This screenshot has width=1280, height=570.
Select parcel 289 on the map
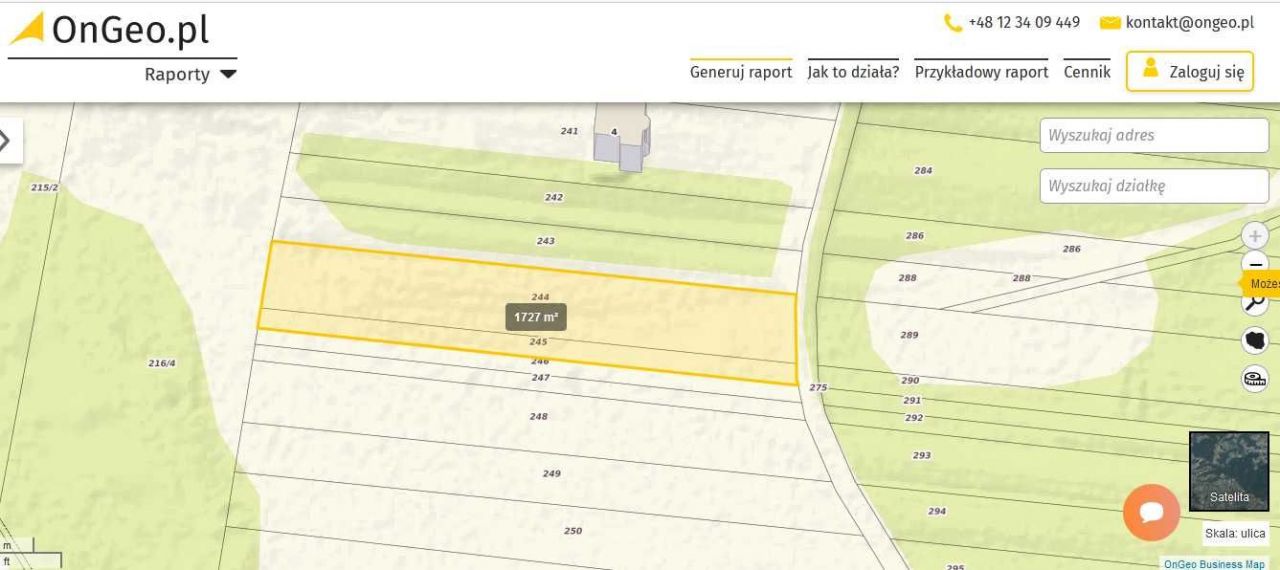click(909, 335)
